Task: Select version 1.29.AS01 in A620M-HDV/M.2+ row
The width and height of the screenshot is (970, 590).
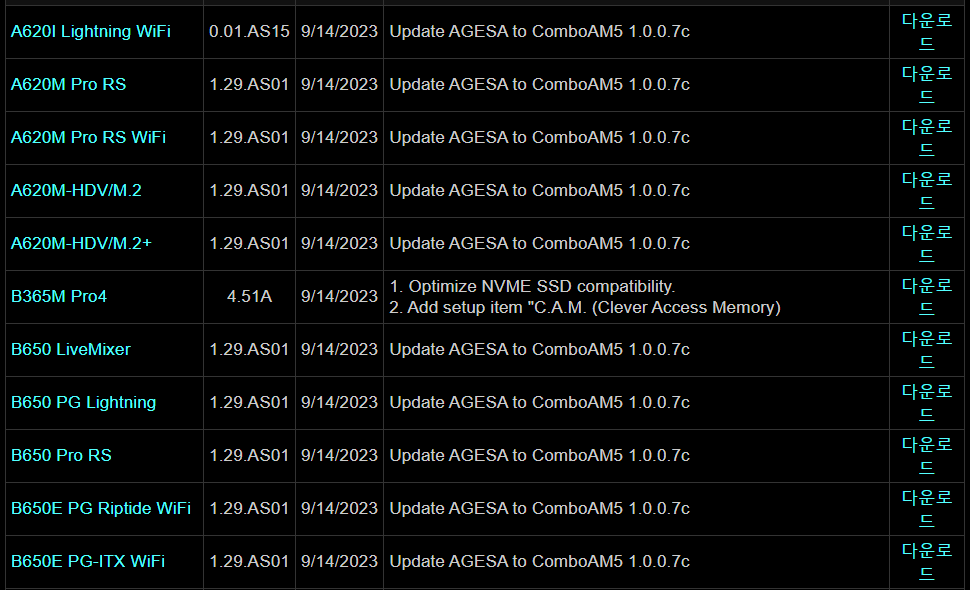Action: [249, 244]
